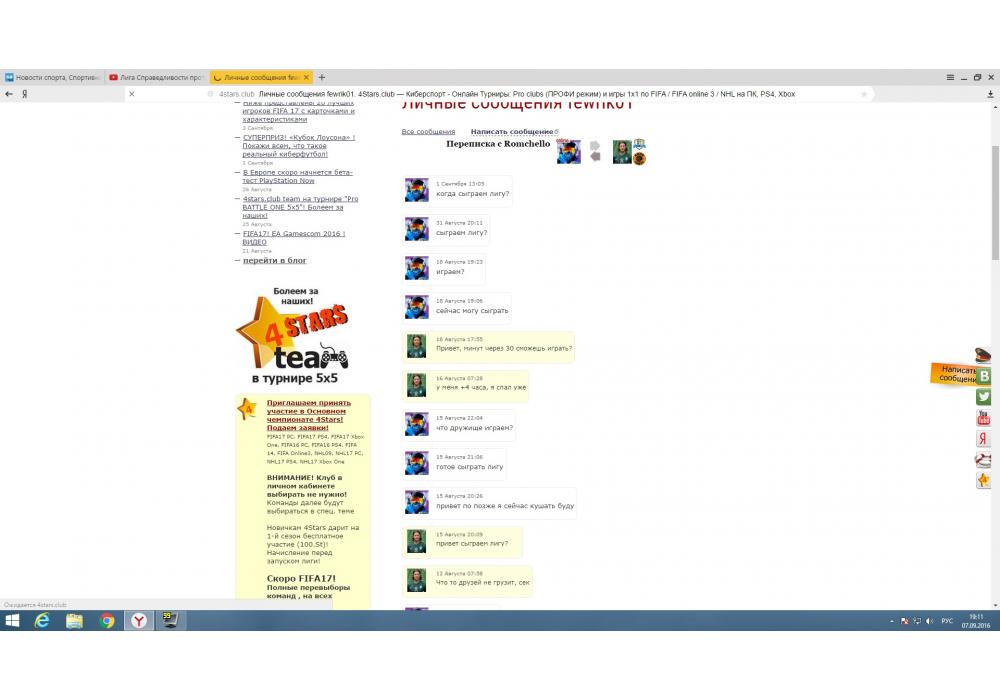Go back with browser back arrow
This screenshot has width=1000, height=700.
pos(9,94)
